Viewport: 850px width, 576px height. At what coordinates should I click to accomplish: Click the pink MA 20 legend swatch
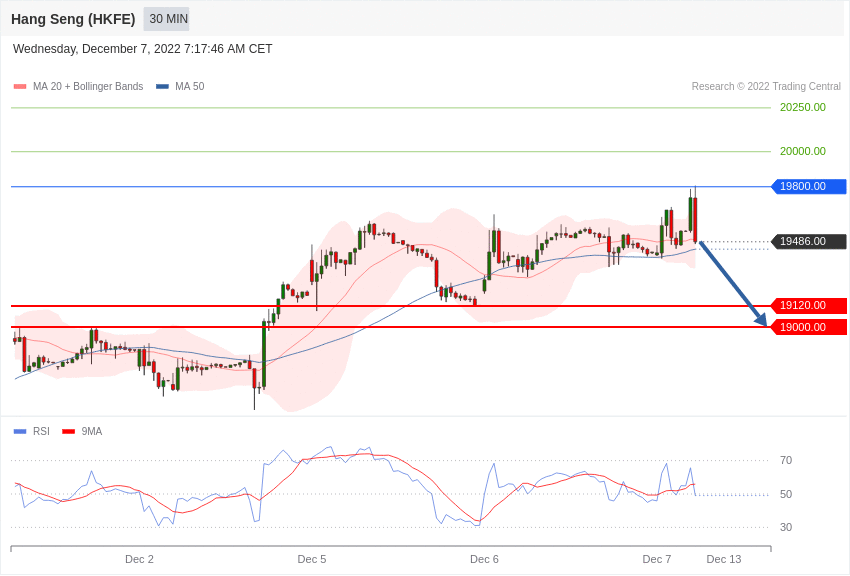20,87
